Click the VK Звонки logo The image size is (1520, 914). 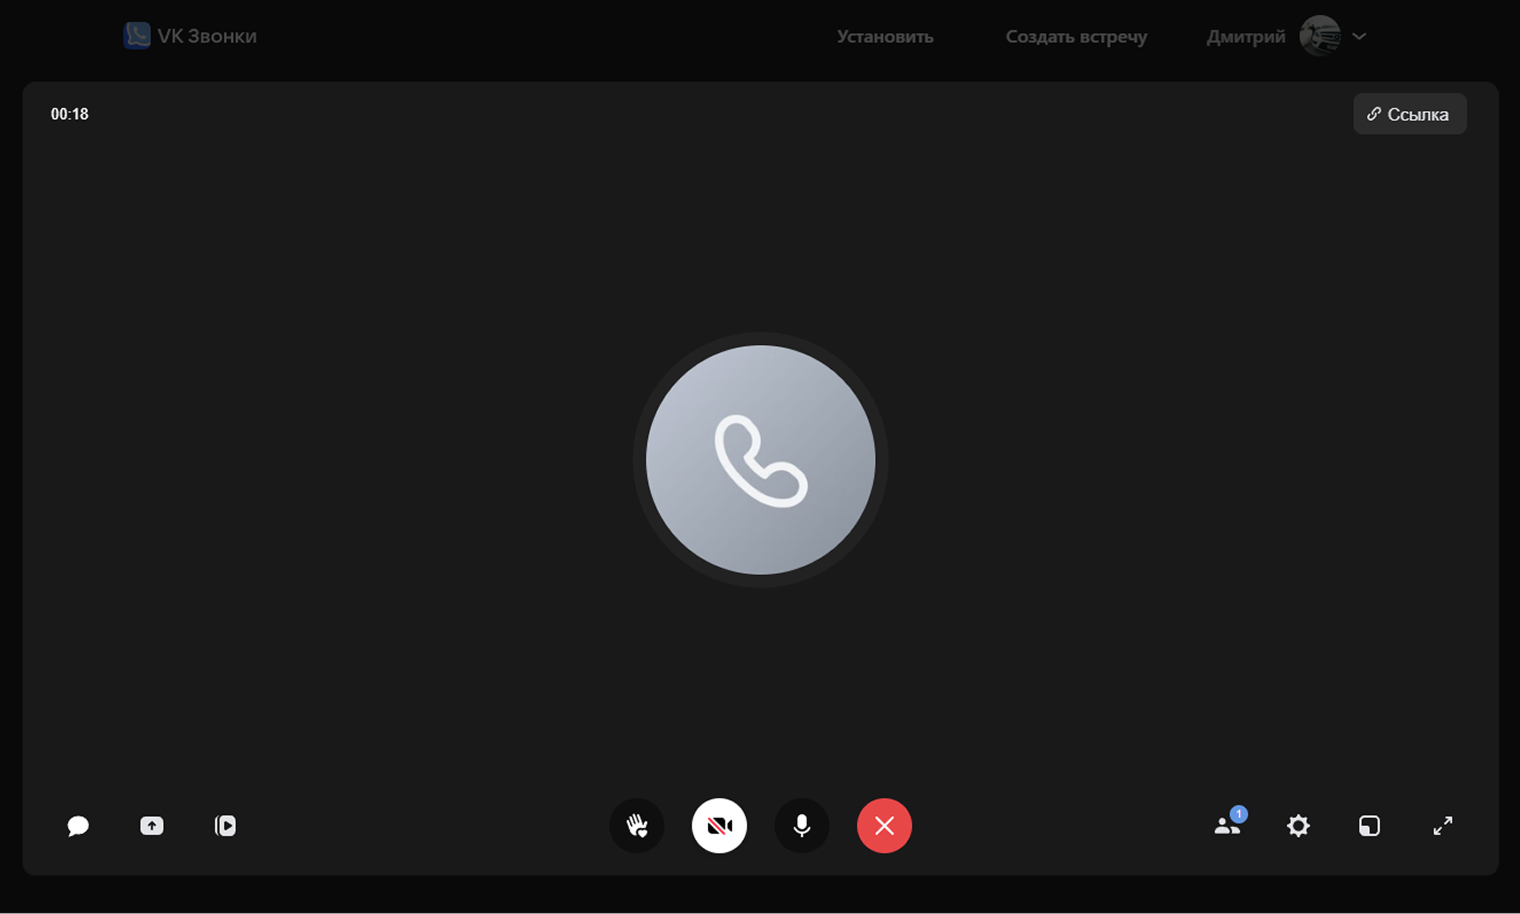pos(190,36)
